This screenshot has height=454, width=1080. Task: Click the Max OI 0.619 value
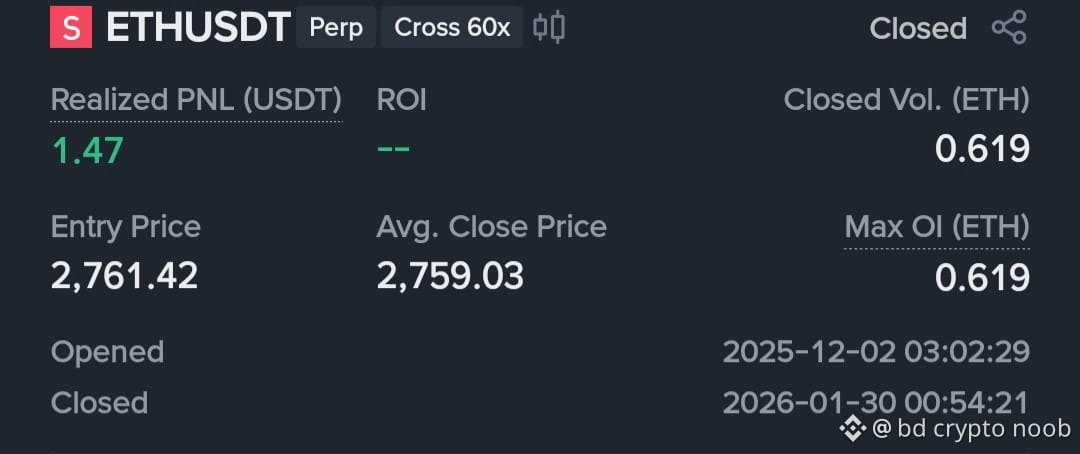982,278
